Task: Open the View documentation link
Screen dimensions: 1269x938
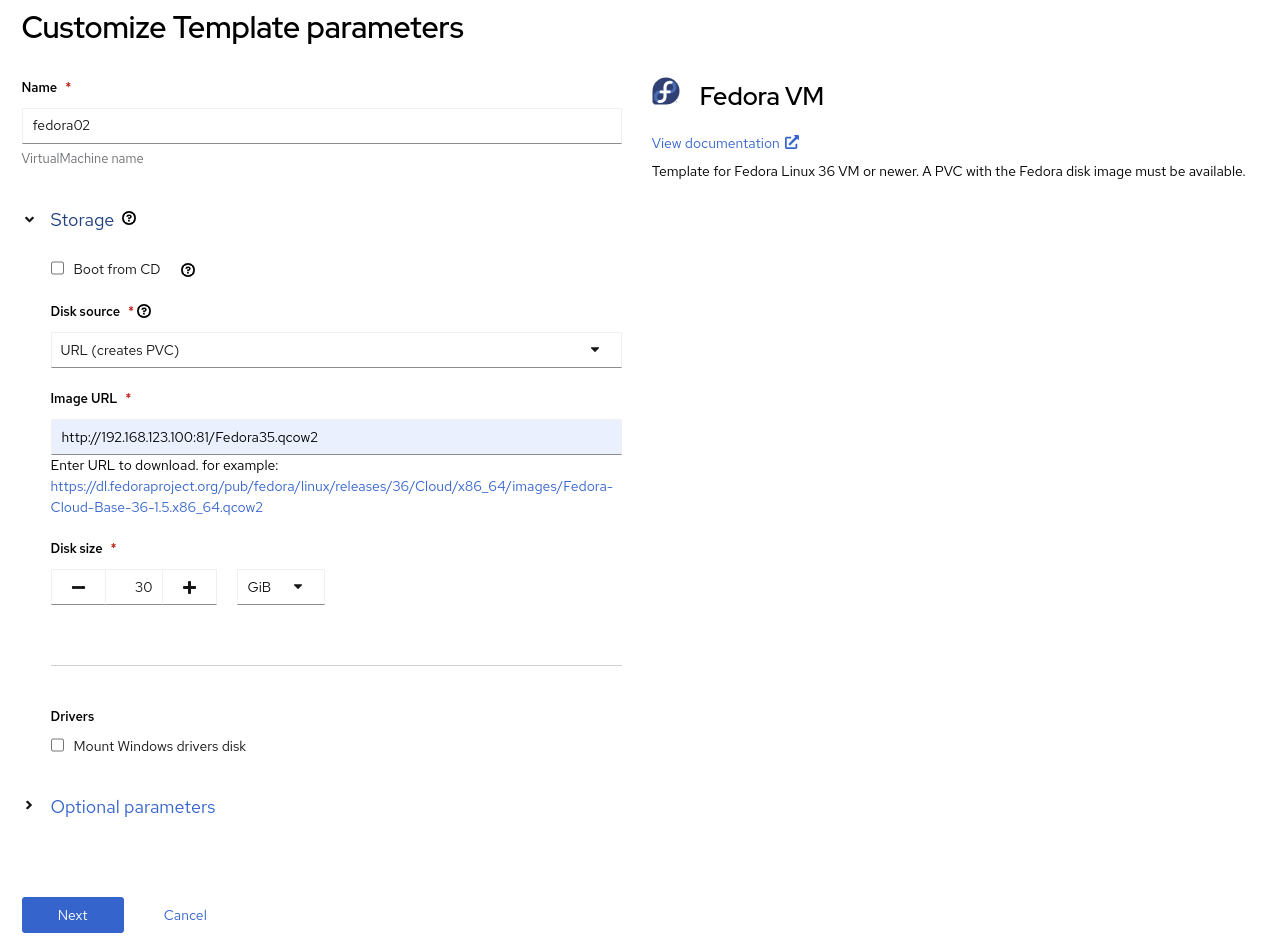Action: pyautogui.click(x=715, y=143)
